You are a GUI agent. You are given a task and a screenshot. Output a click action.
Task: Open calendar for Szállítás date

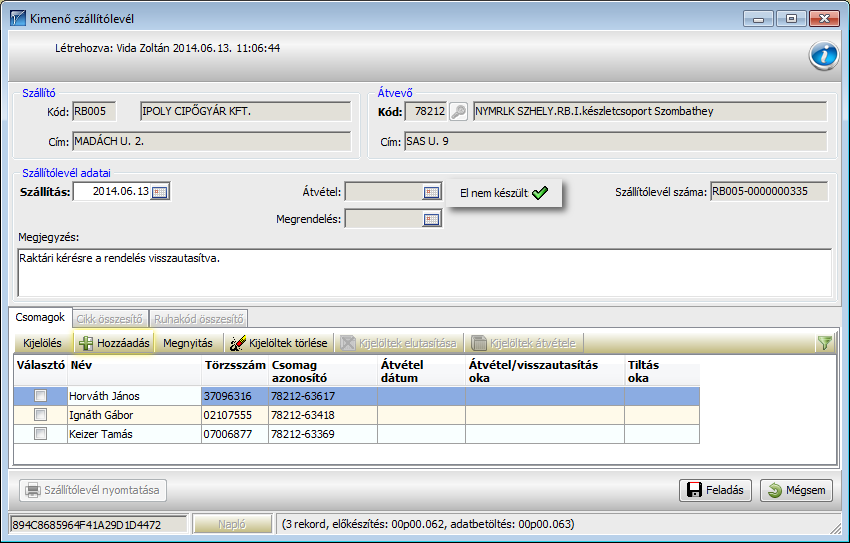[160, 192]
